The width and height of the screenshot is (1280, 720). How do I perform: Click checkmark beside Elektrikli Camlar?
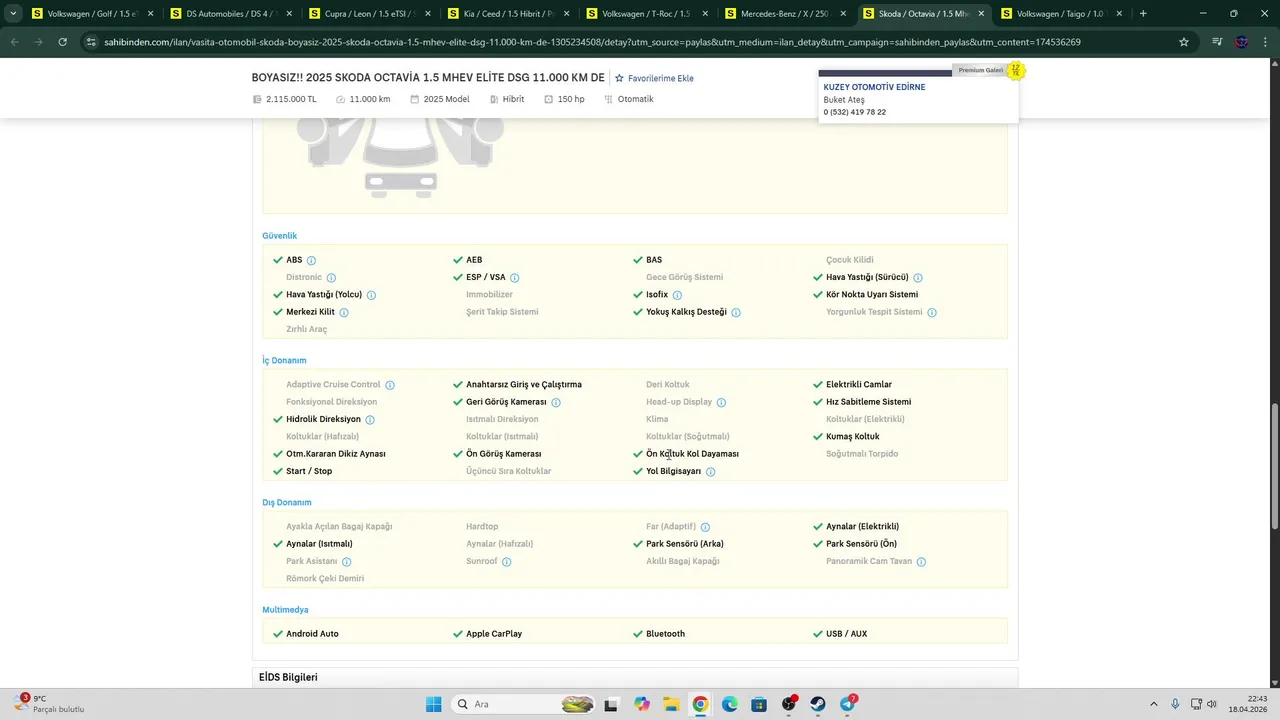(x=818, y=385)
